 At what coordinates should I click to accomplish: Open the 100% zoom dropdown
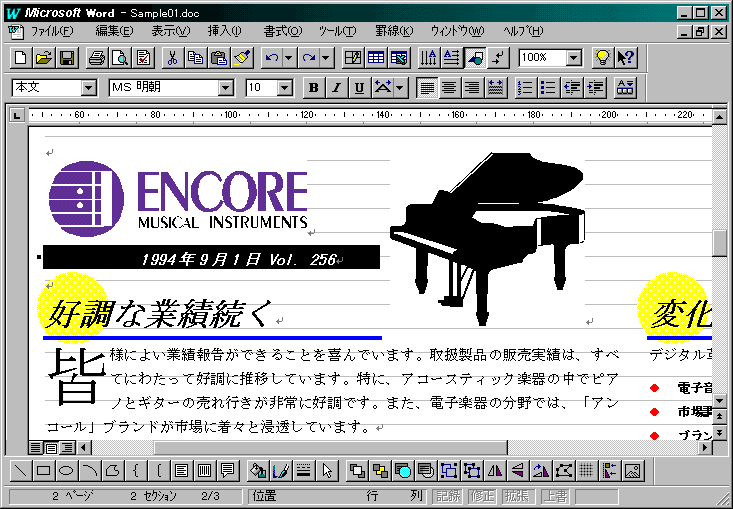tap(574, 58)
